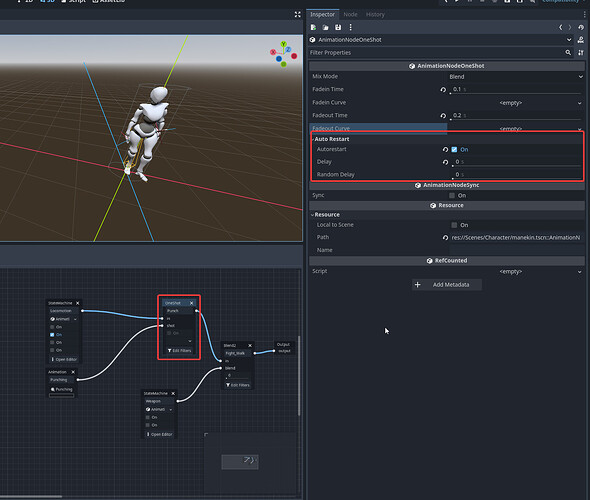This screenshot has height=500, width=590.
Task: Expand the Fadein Curve empty dropdown
Action: point(515,103)
